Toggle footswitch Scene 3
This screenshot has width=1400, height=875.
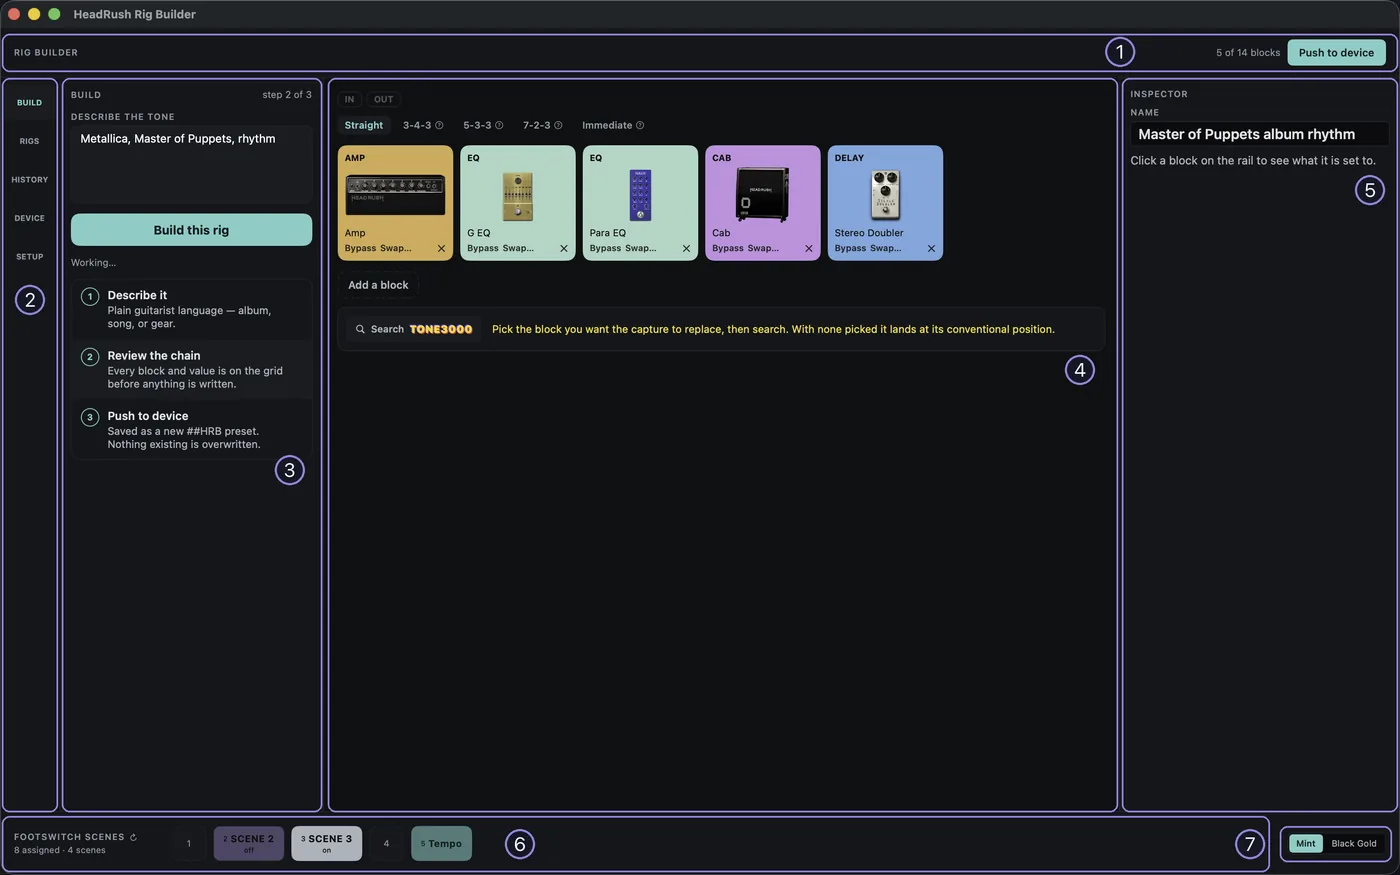327,844
